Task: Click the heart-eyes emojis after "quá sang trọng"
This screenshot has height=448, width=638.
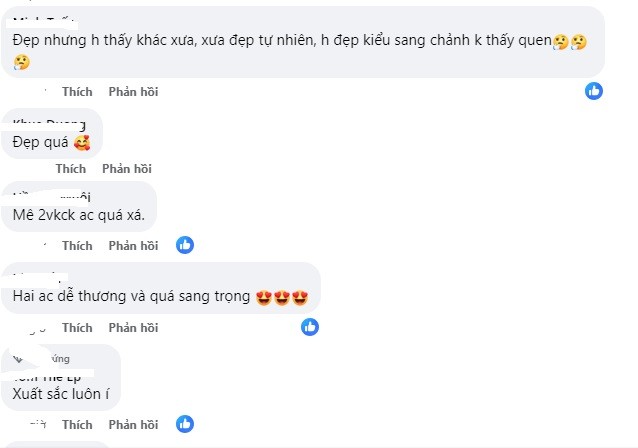Action: pyautogui.click(x=281, y=298)
